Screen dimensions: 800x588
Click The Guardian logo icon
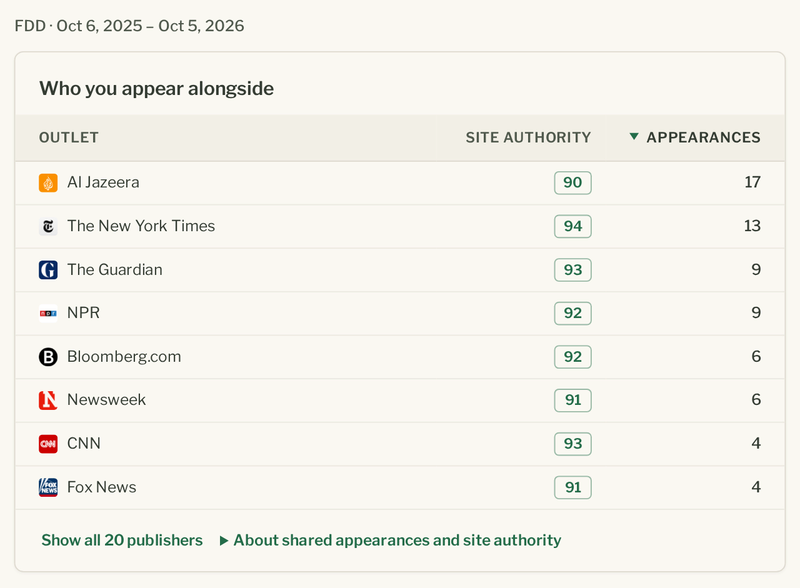click(48, 270)
